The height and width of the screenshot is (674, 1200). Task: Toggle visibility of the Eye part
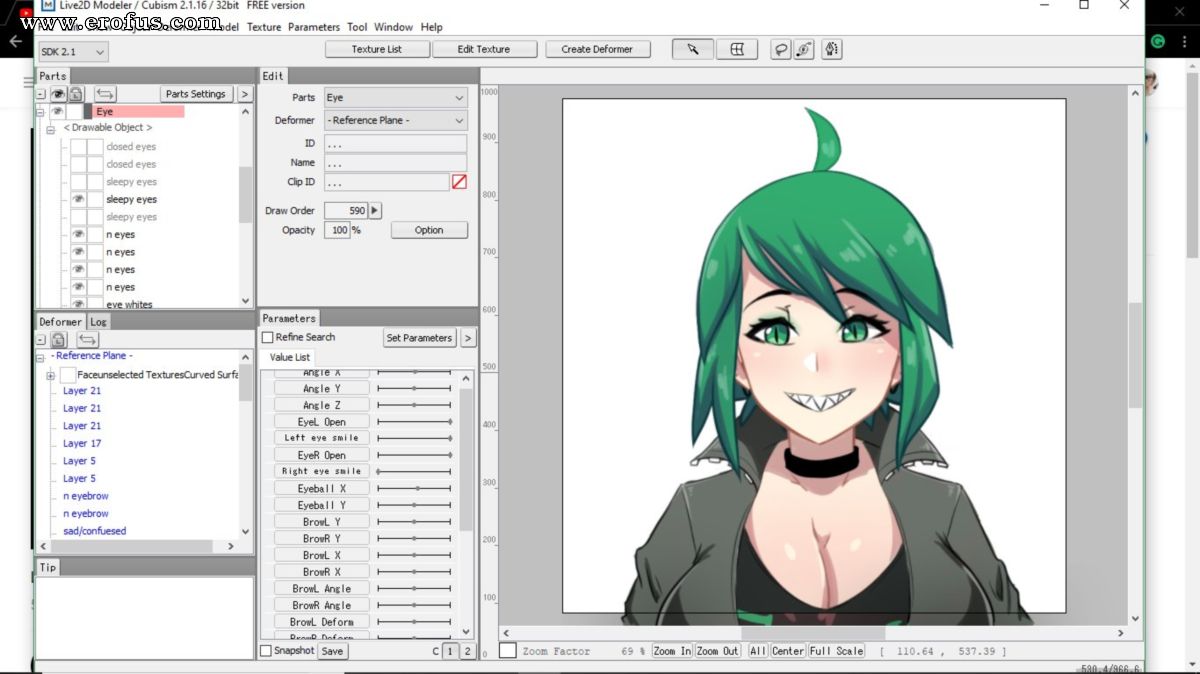[58, 112]
